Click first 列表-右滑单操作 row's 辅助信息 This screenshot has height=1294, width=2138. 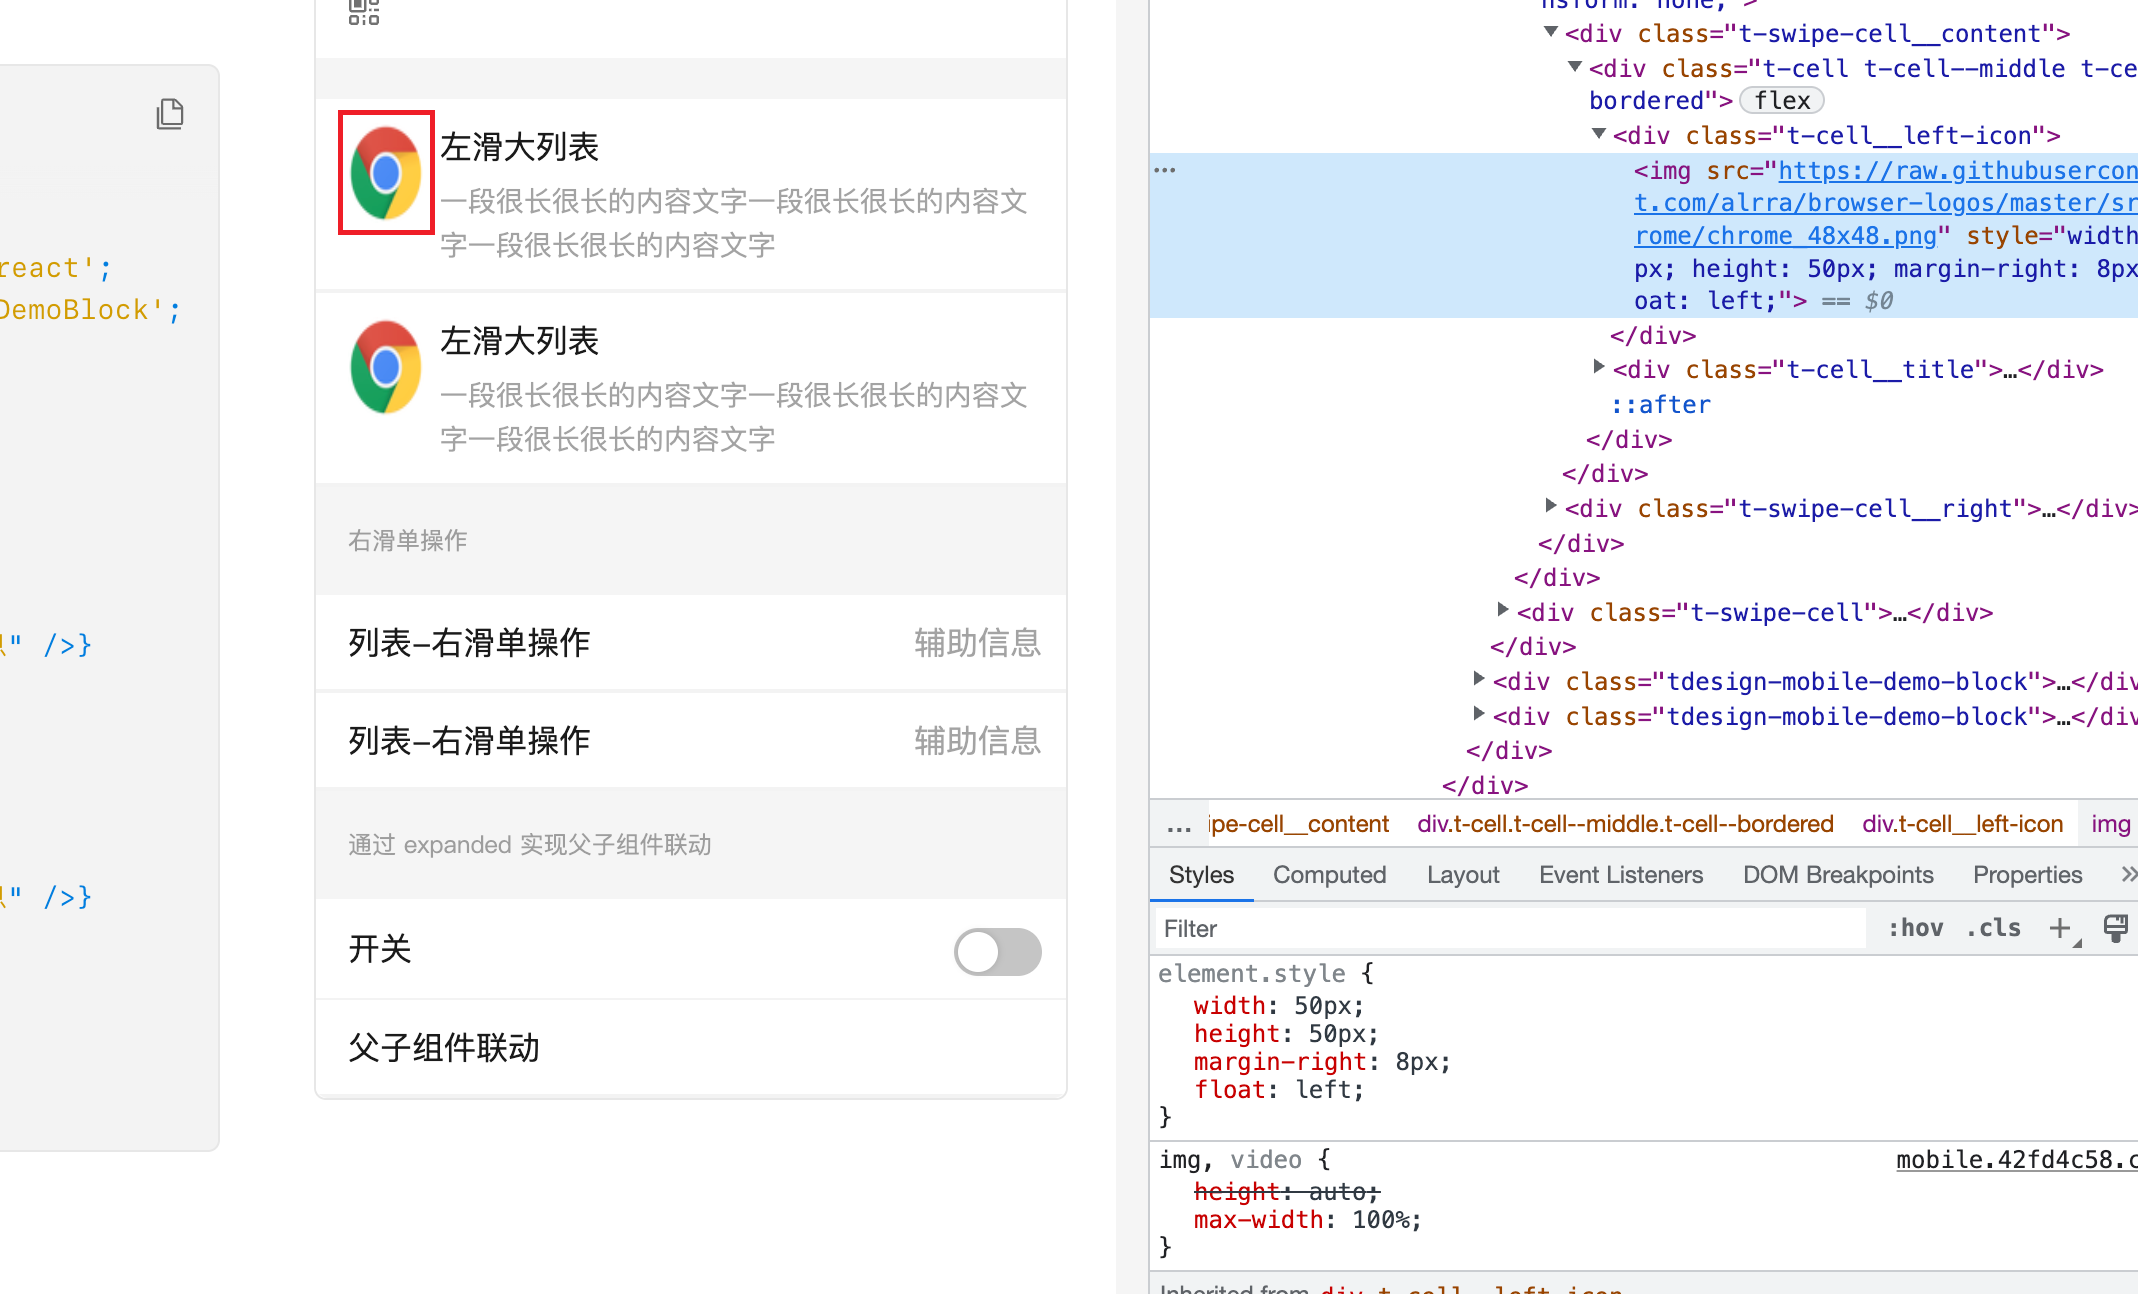click(x=977, y=643)
